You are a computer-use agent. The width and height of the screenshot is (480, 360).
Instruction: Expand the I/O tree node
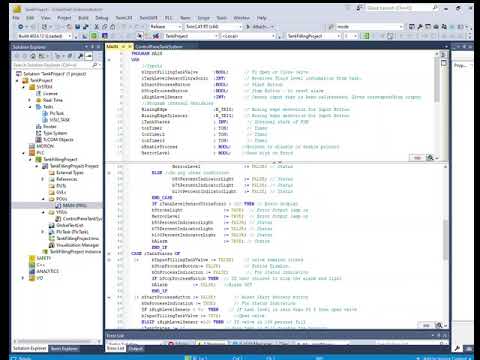[x=23, y=278]
